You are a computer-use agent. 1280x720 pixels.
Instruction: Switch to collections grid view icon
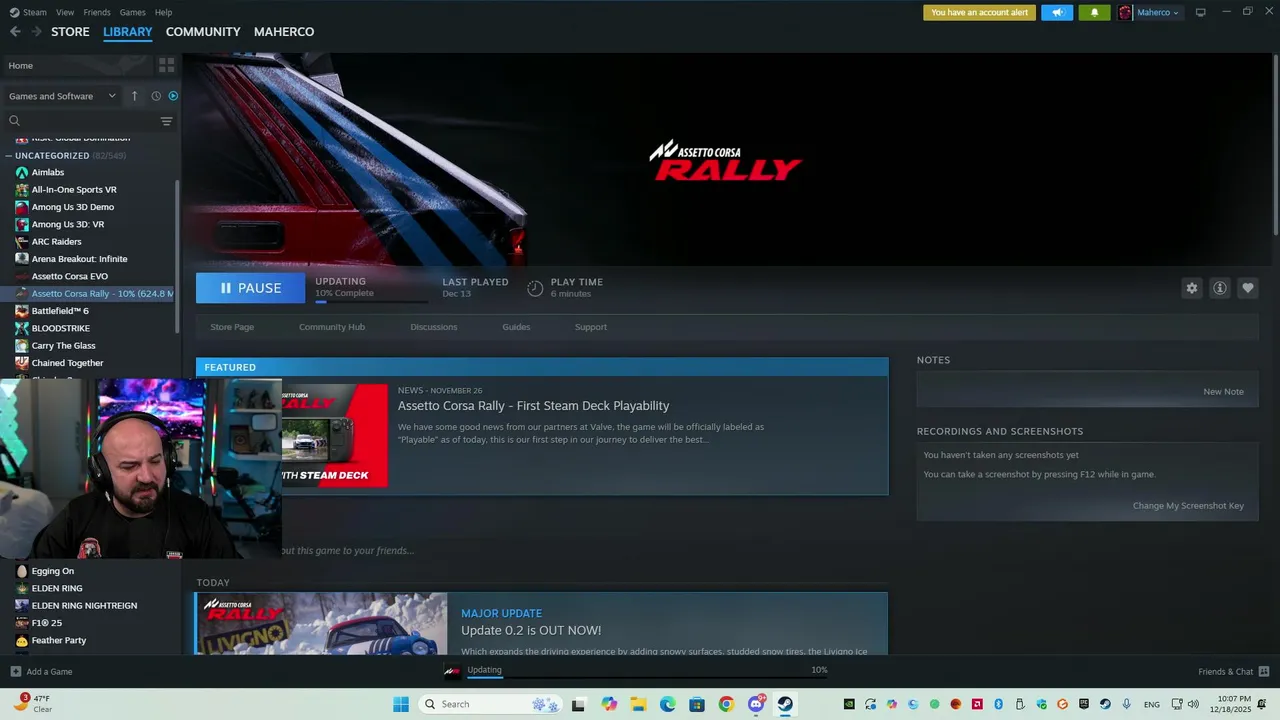click(167, 65)
